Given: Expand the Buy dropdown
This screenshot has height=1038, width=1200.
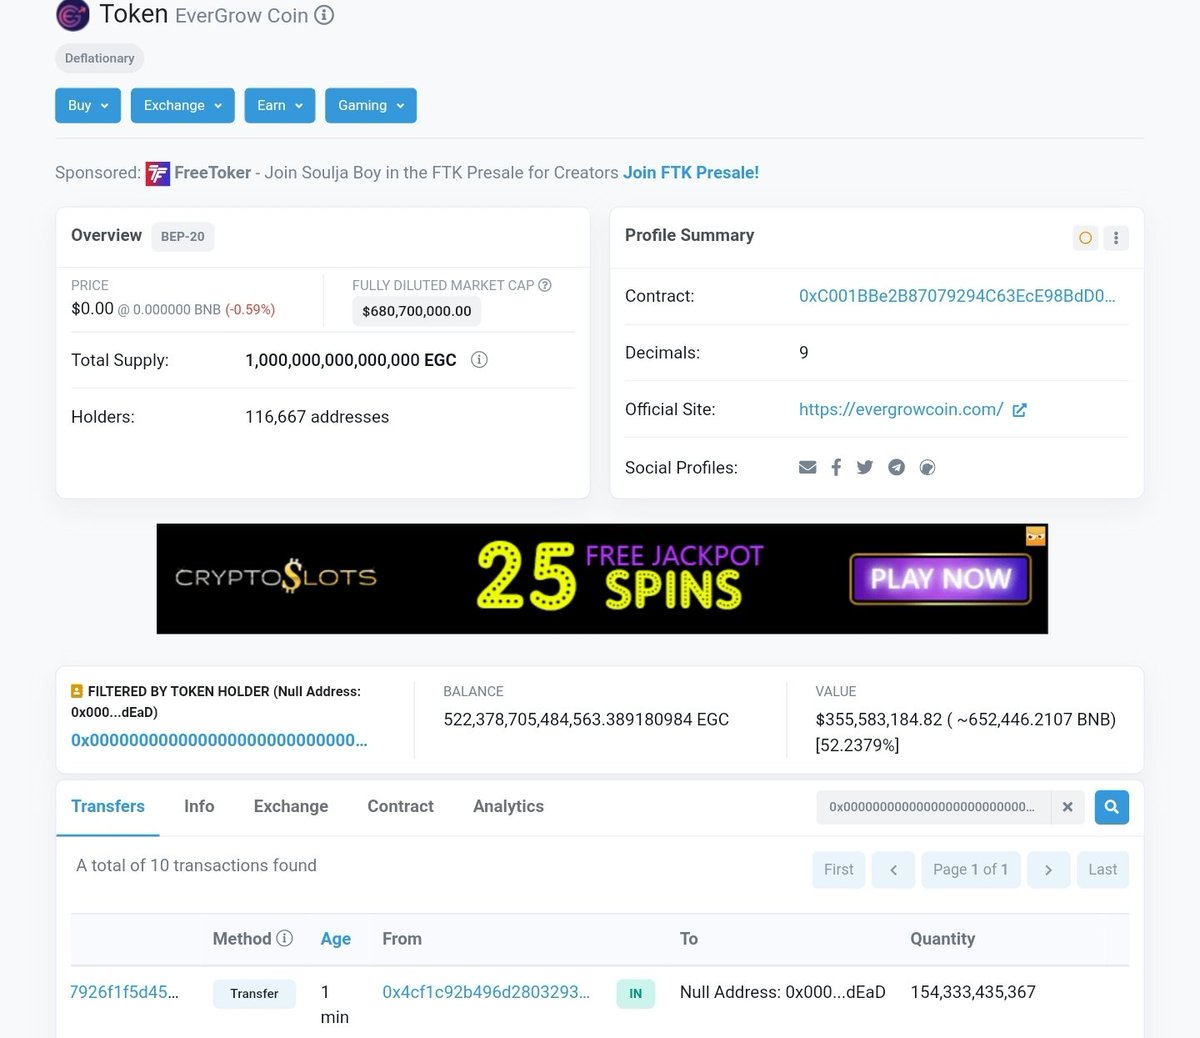Looking at the screenshot, I should click(x=88, y=105).
